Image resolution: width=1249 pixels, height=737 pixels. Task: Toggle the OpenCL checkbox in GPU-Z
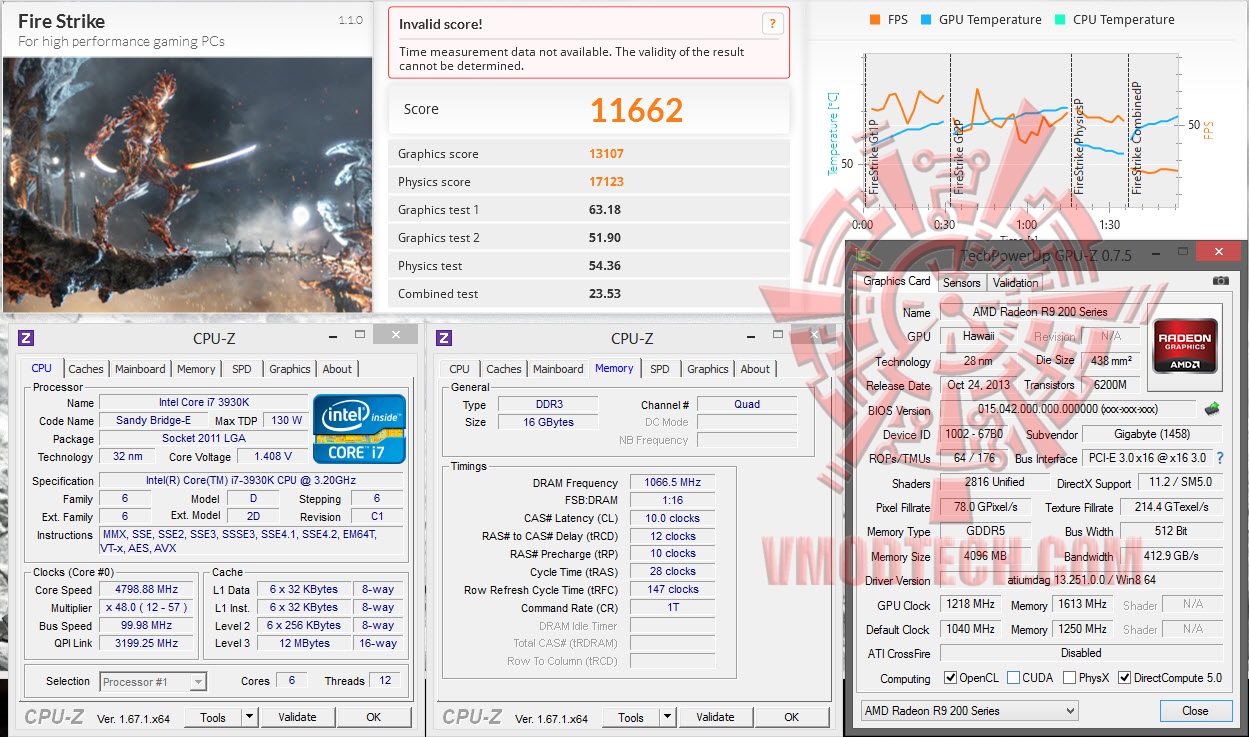pyautogui.click(x=950, y=677)
